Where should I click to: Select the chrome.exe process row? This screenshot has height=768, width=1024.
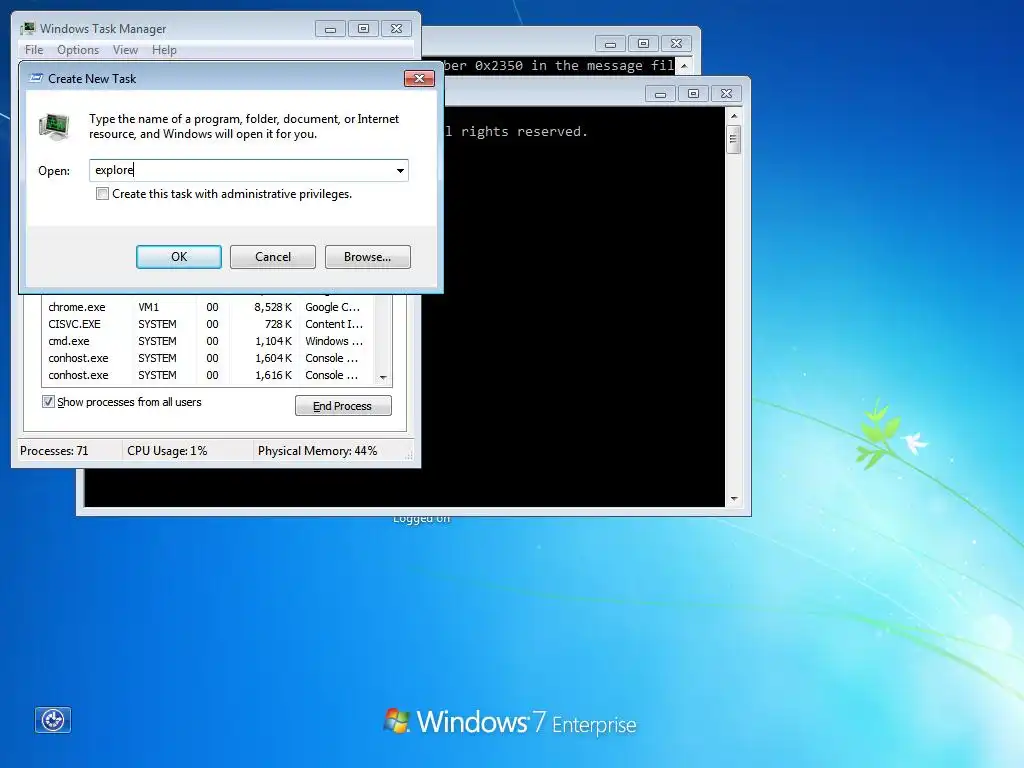pyautogui.click(x=209, y=307)
